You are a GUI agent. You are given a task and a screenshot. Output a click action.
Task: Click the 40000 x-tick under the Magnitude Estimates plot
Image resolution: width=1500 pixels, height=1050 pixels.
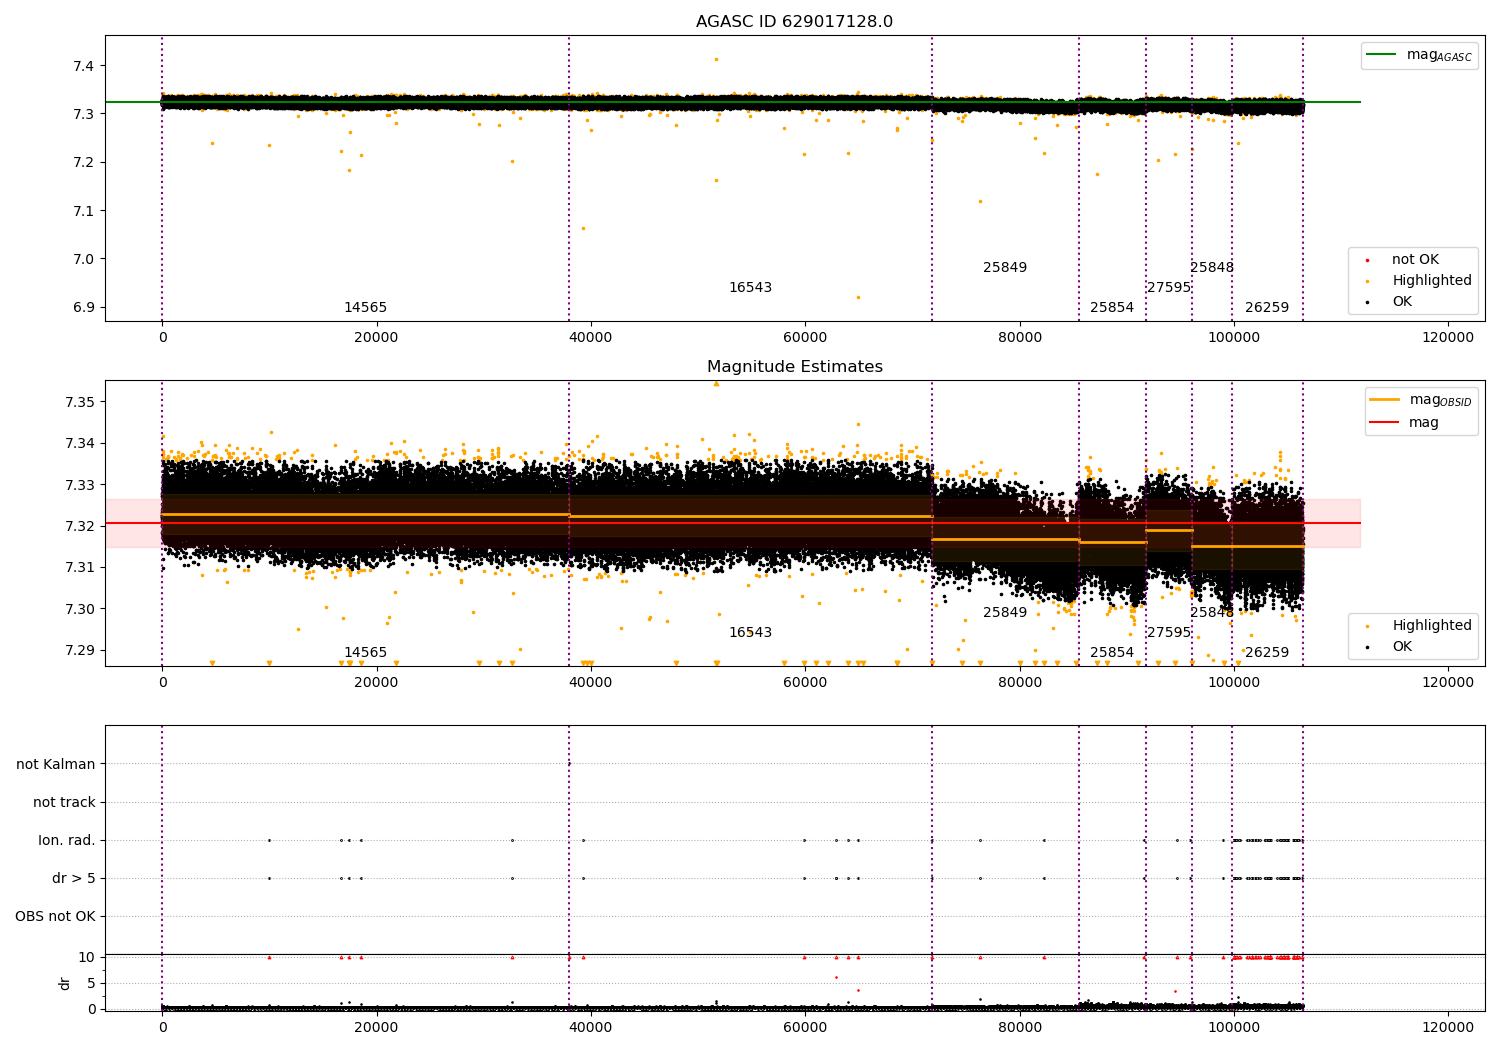click(x=591, y=683)
